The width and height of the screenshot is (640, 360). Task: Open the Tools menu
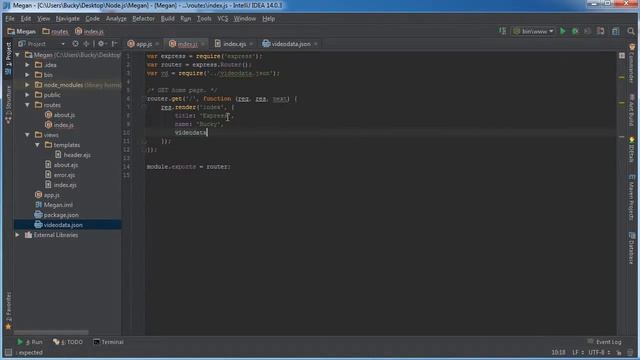[204, 19]
